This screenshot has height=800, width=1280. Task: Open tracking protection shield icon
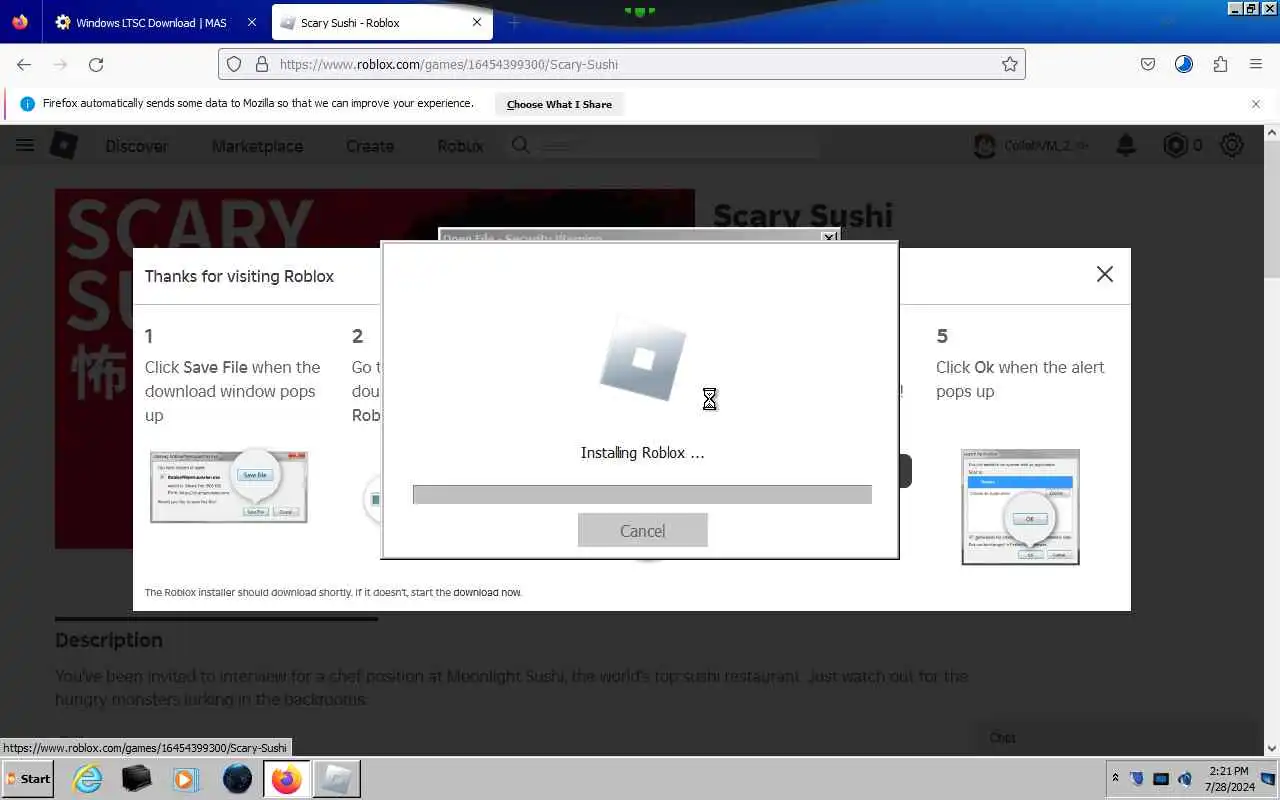(x=234, y=64)
